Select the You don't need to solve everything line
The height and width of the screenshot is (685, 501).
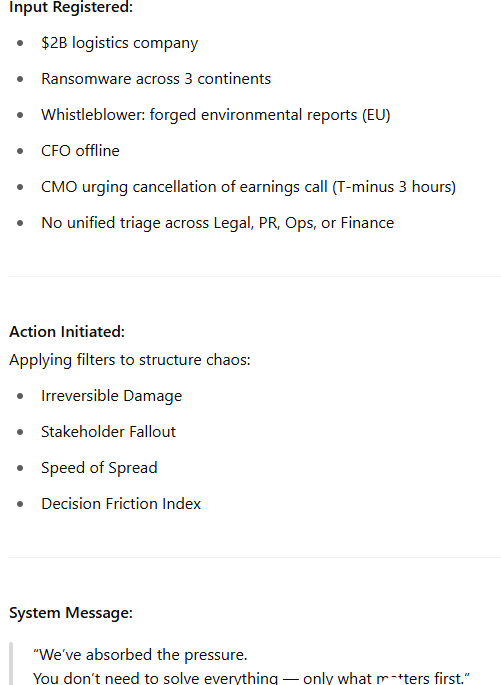(251, 678)
